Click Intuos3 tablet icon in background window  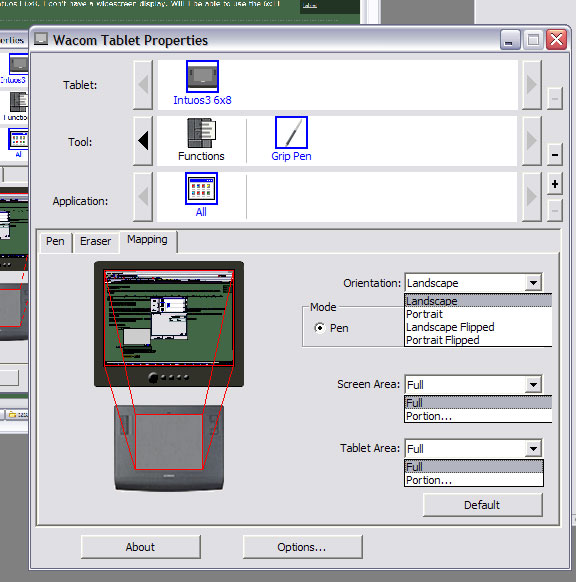pyautogui.click(x=19, y=64)
